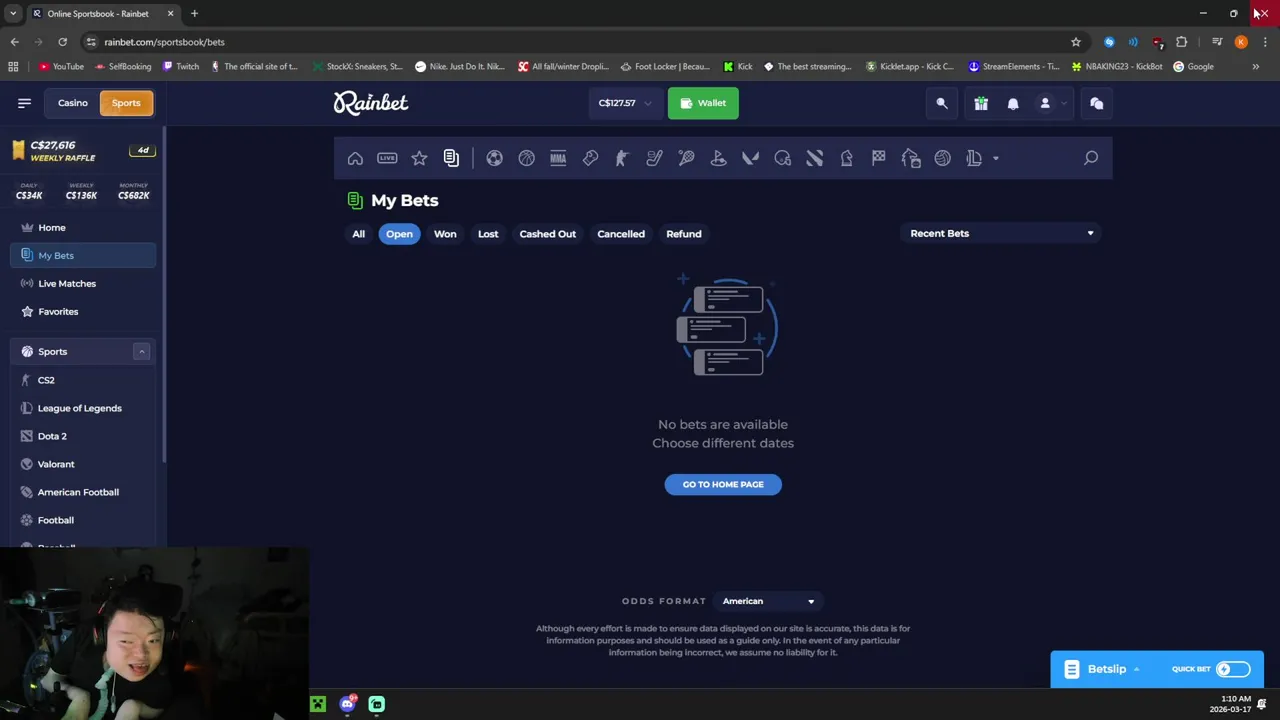Open favorites star icon in sports bar

point(419,158)
